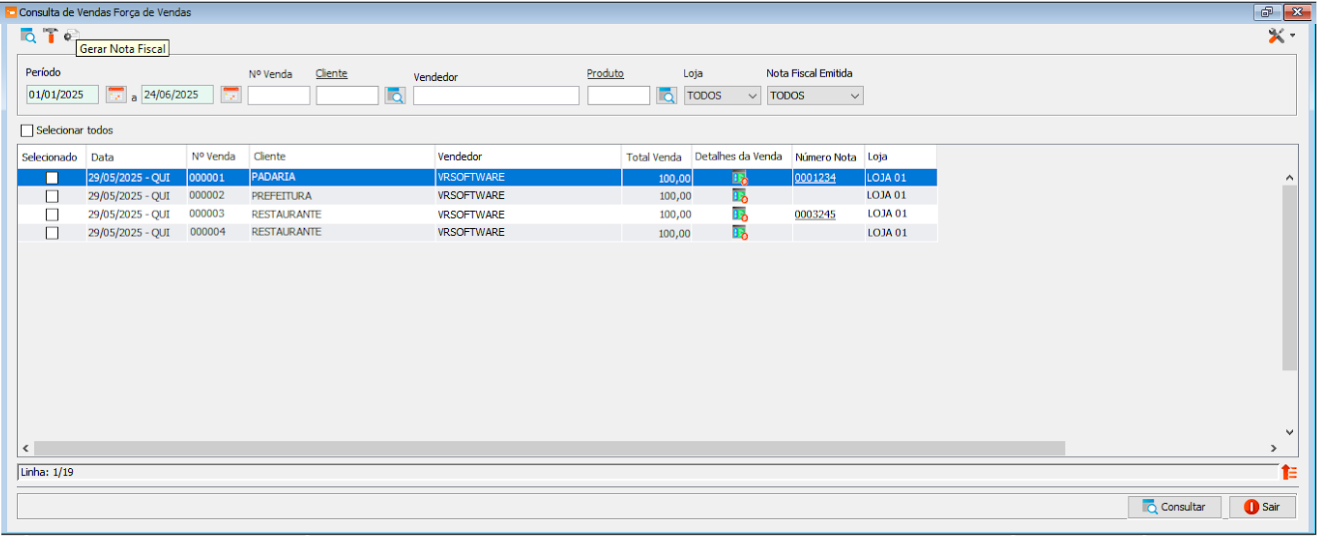Click the Produto lookup search icon
The width and height of the screenshot is (1318, 536).
667,96
